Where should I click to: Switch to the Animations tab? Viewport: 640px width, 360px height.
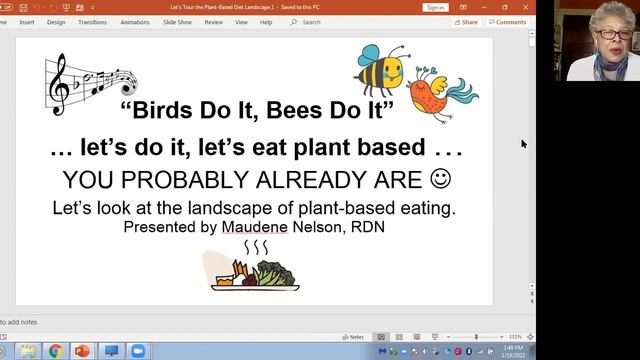tap(135, 22)
